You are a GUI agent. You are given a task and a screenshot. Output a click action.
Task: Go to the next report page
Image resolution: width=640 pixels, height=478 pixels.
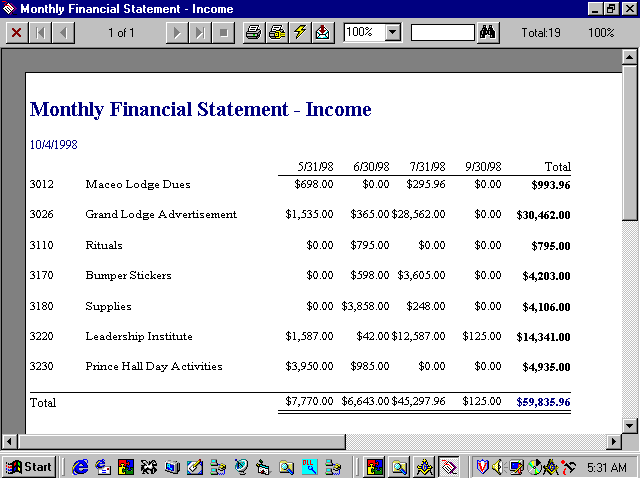[x=178, y=32]
